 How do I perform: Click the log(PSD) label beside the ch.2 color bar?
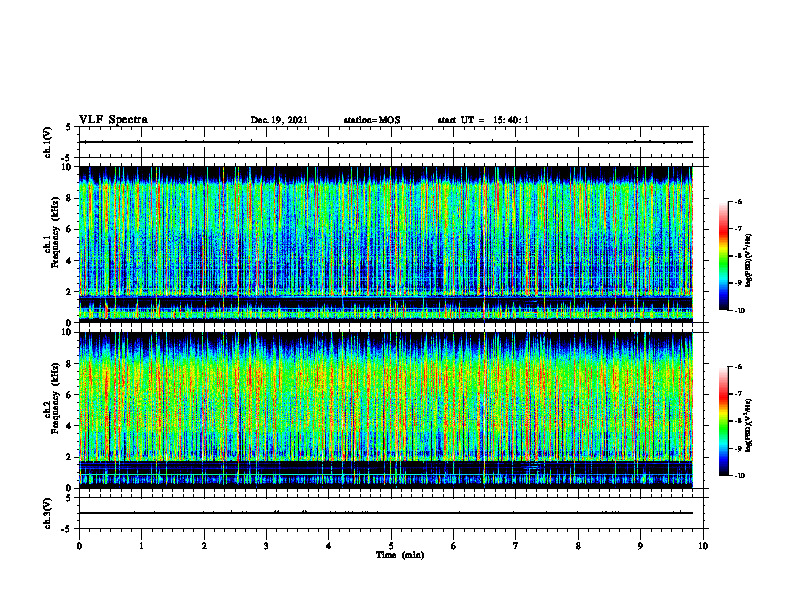tap(749, 425)
